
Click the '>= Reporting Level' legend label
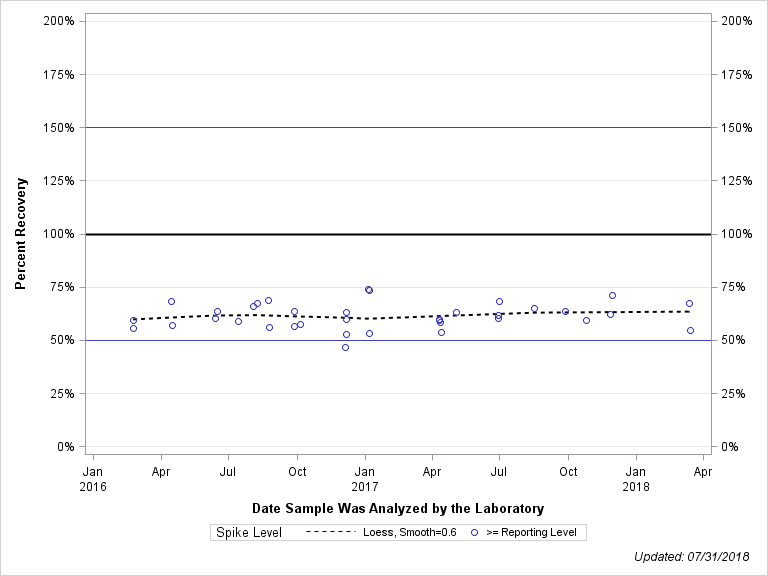(531, 532)
